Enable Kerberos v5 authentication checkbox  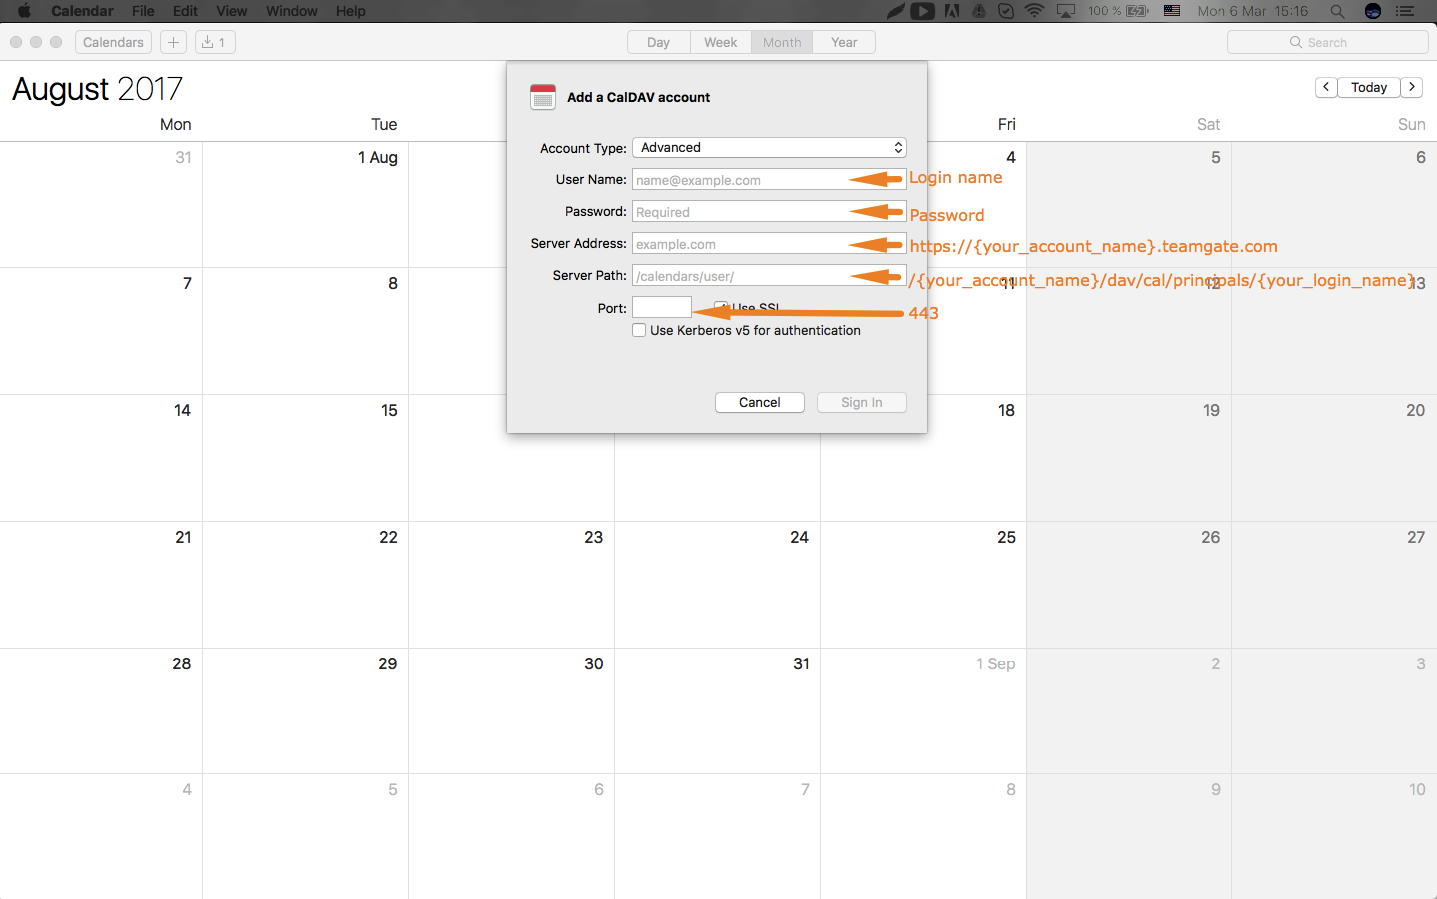639,330
